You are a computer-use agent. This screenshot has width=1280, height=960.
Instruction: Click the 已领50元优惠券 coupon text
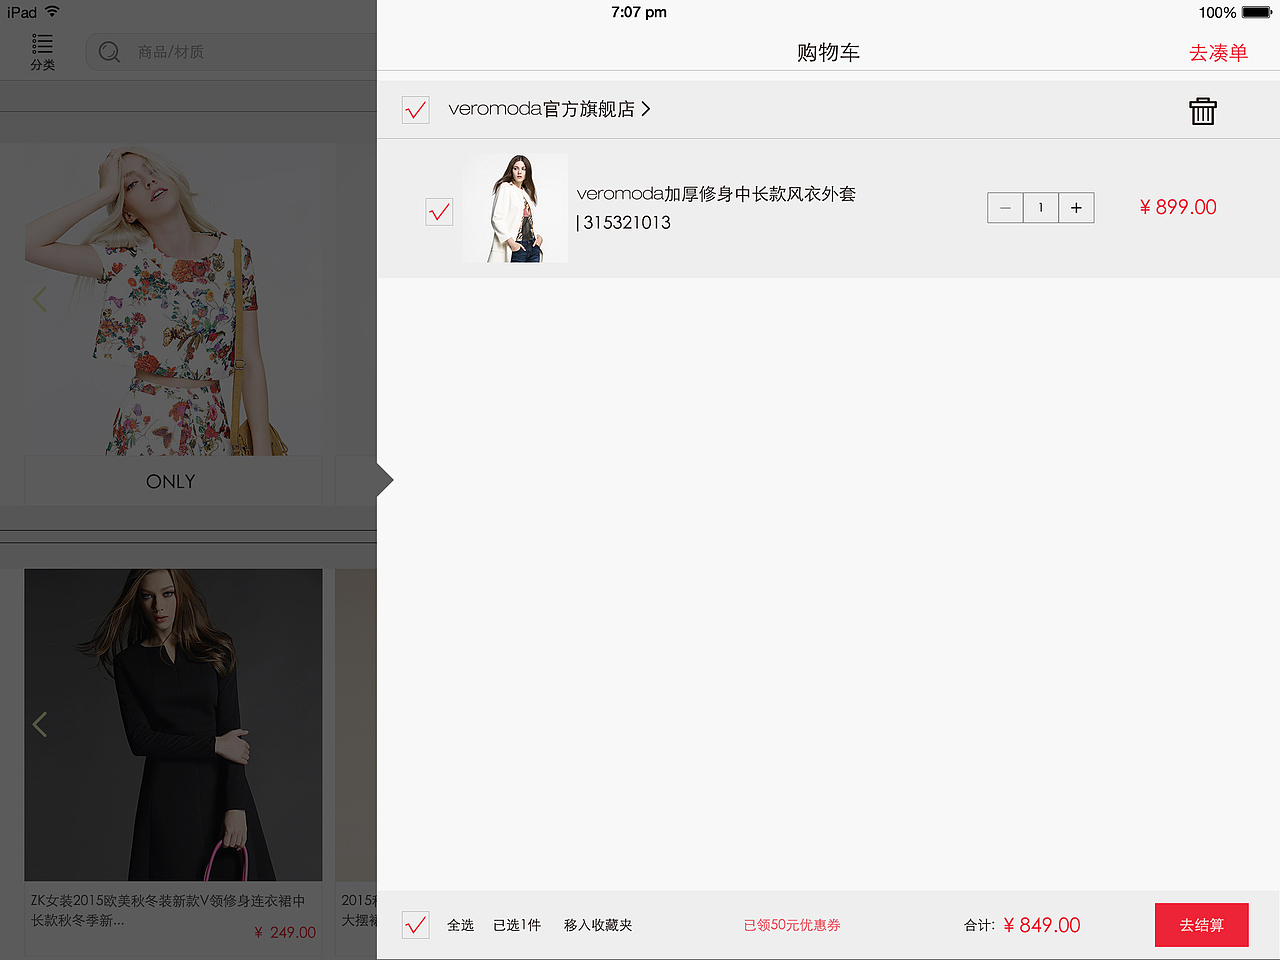[792, 925]
